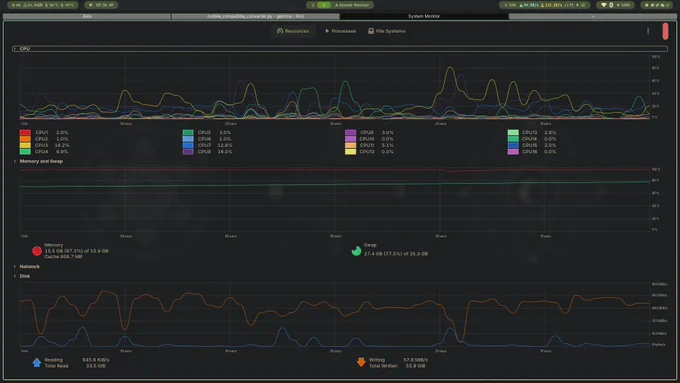Click the orange Writing arrow icon
Screen dimensions: 680x383
click(361, 362)
